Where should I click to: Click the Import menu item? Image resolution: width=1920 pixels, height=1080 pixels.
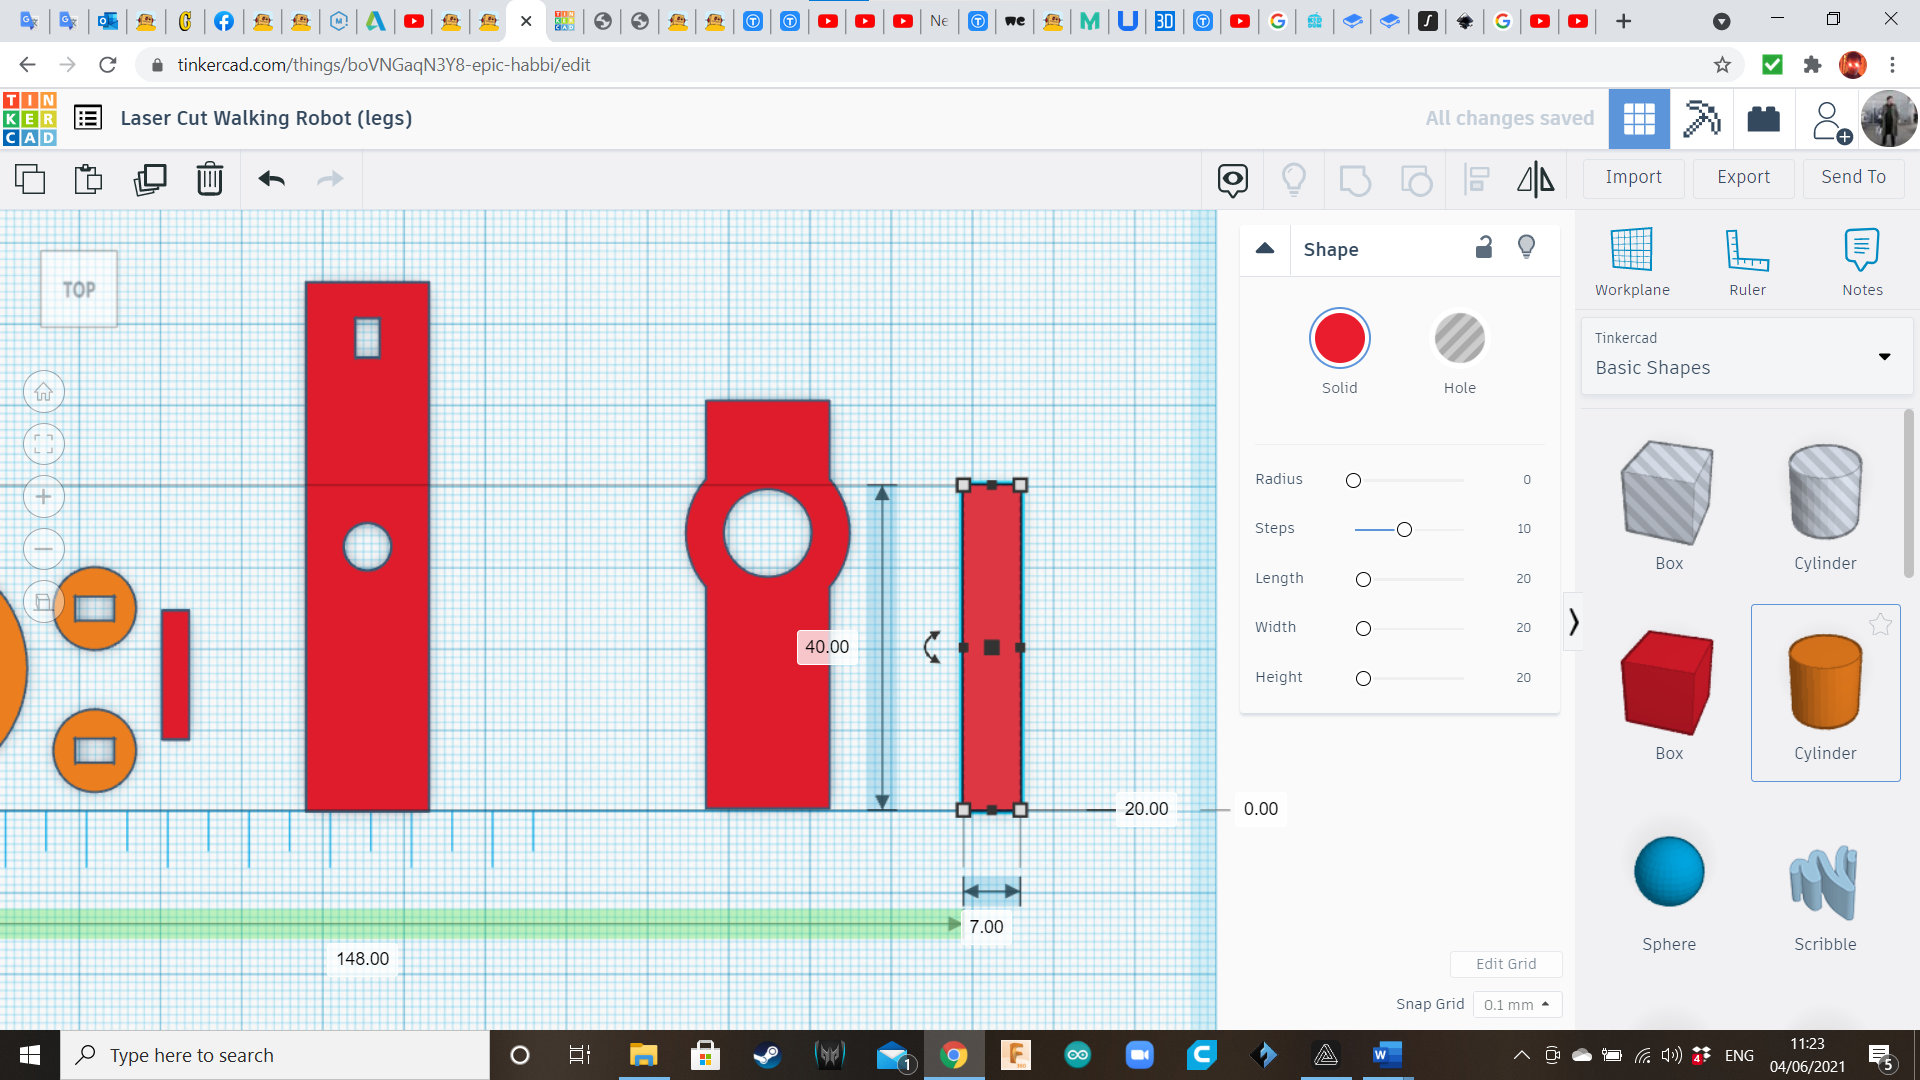pos(1633,177)
